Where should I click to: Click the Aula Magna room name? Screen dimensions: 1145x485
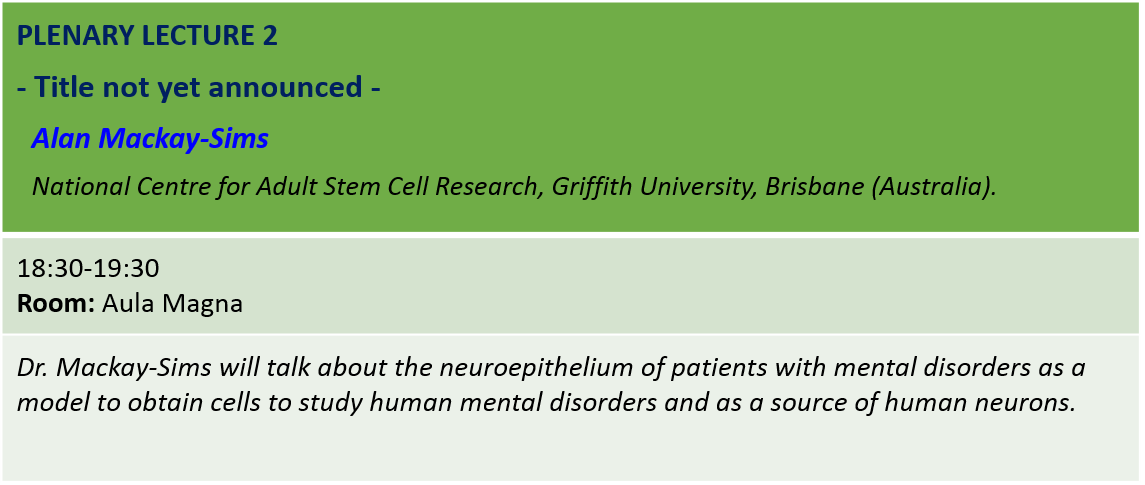[172, 303]
